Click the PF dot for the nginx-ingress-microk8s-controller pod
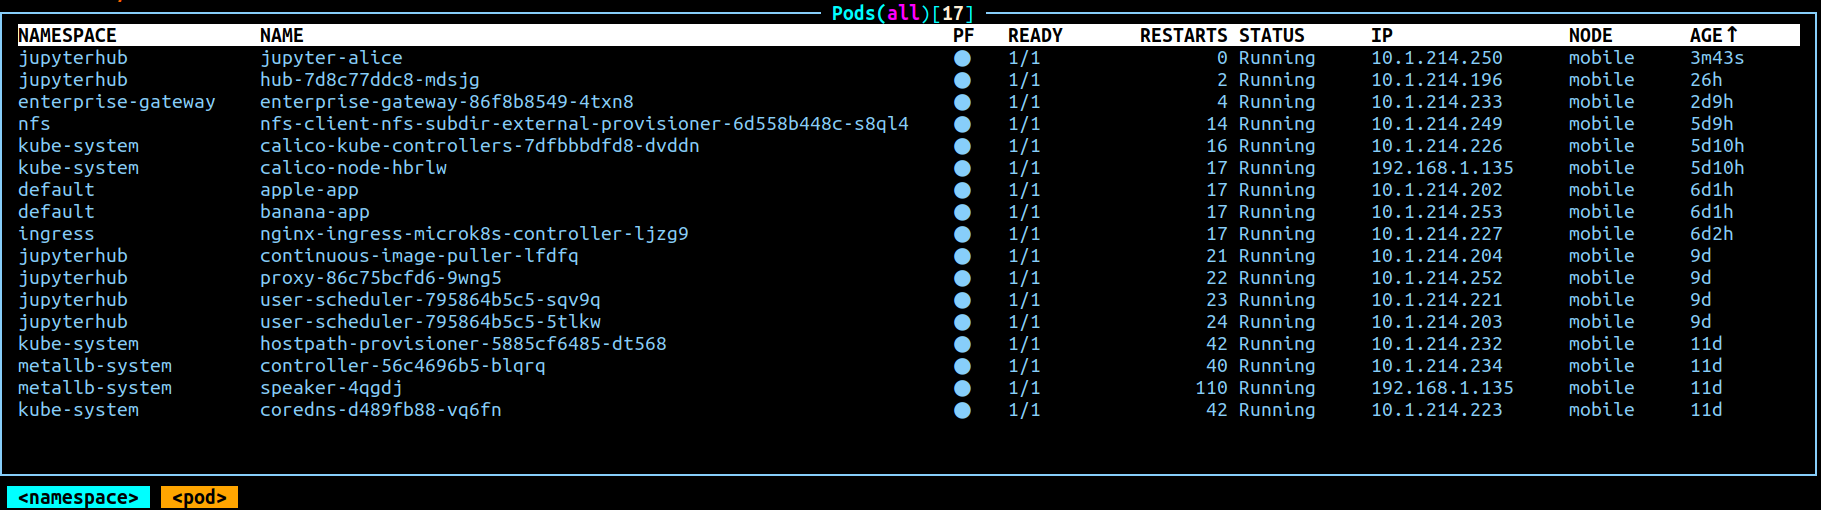The height and width of the screenshot is (510, 1821). pos(962,234)
